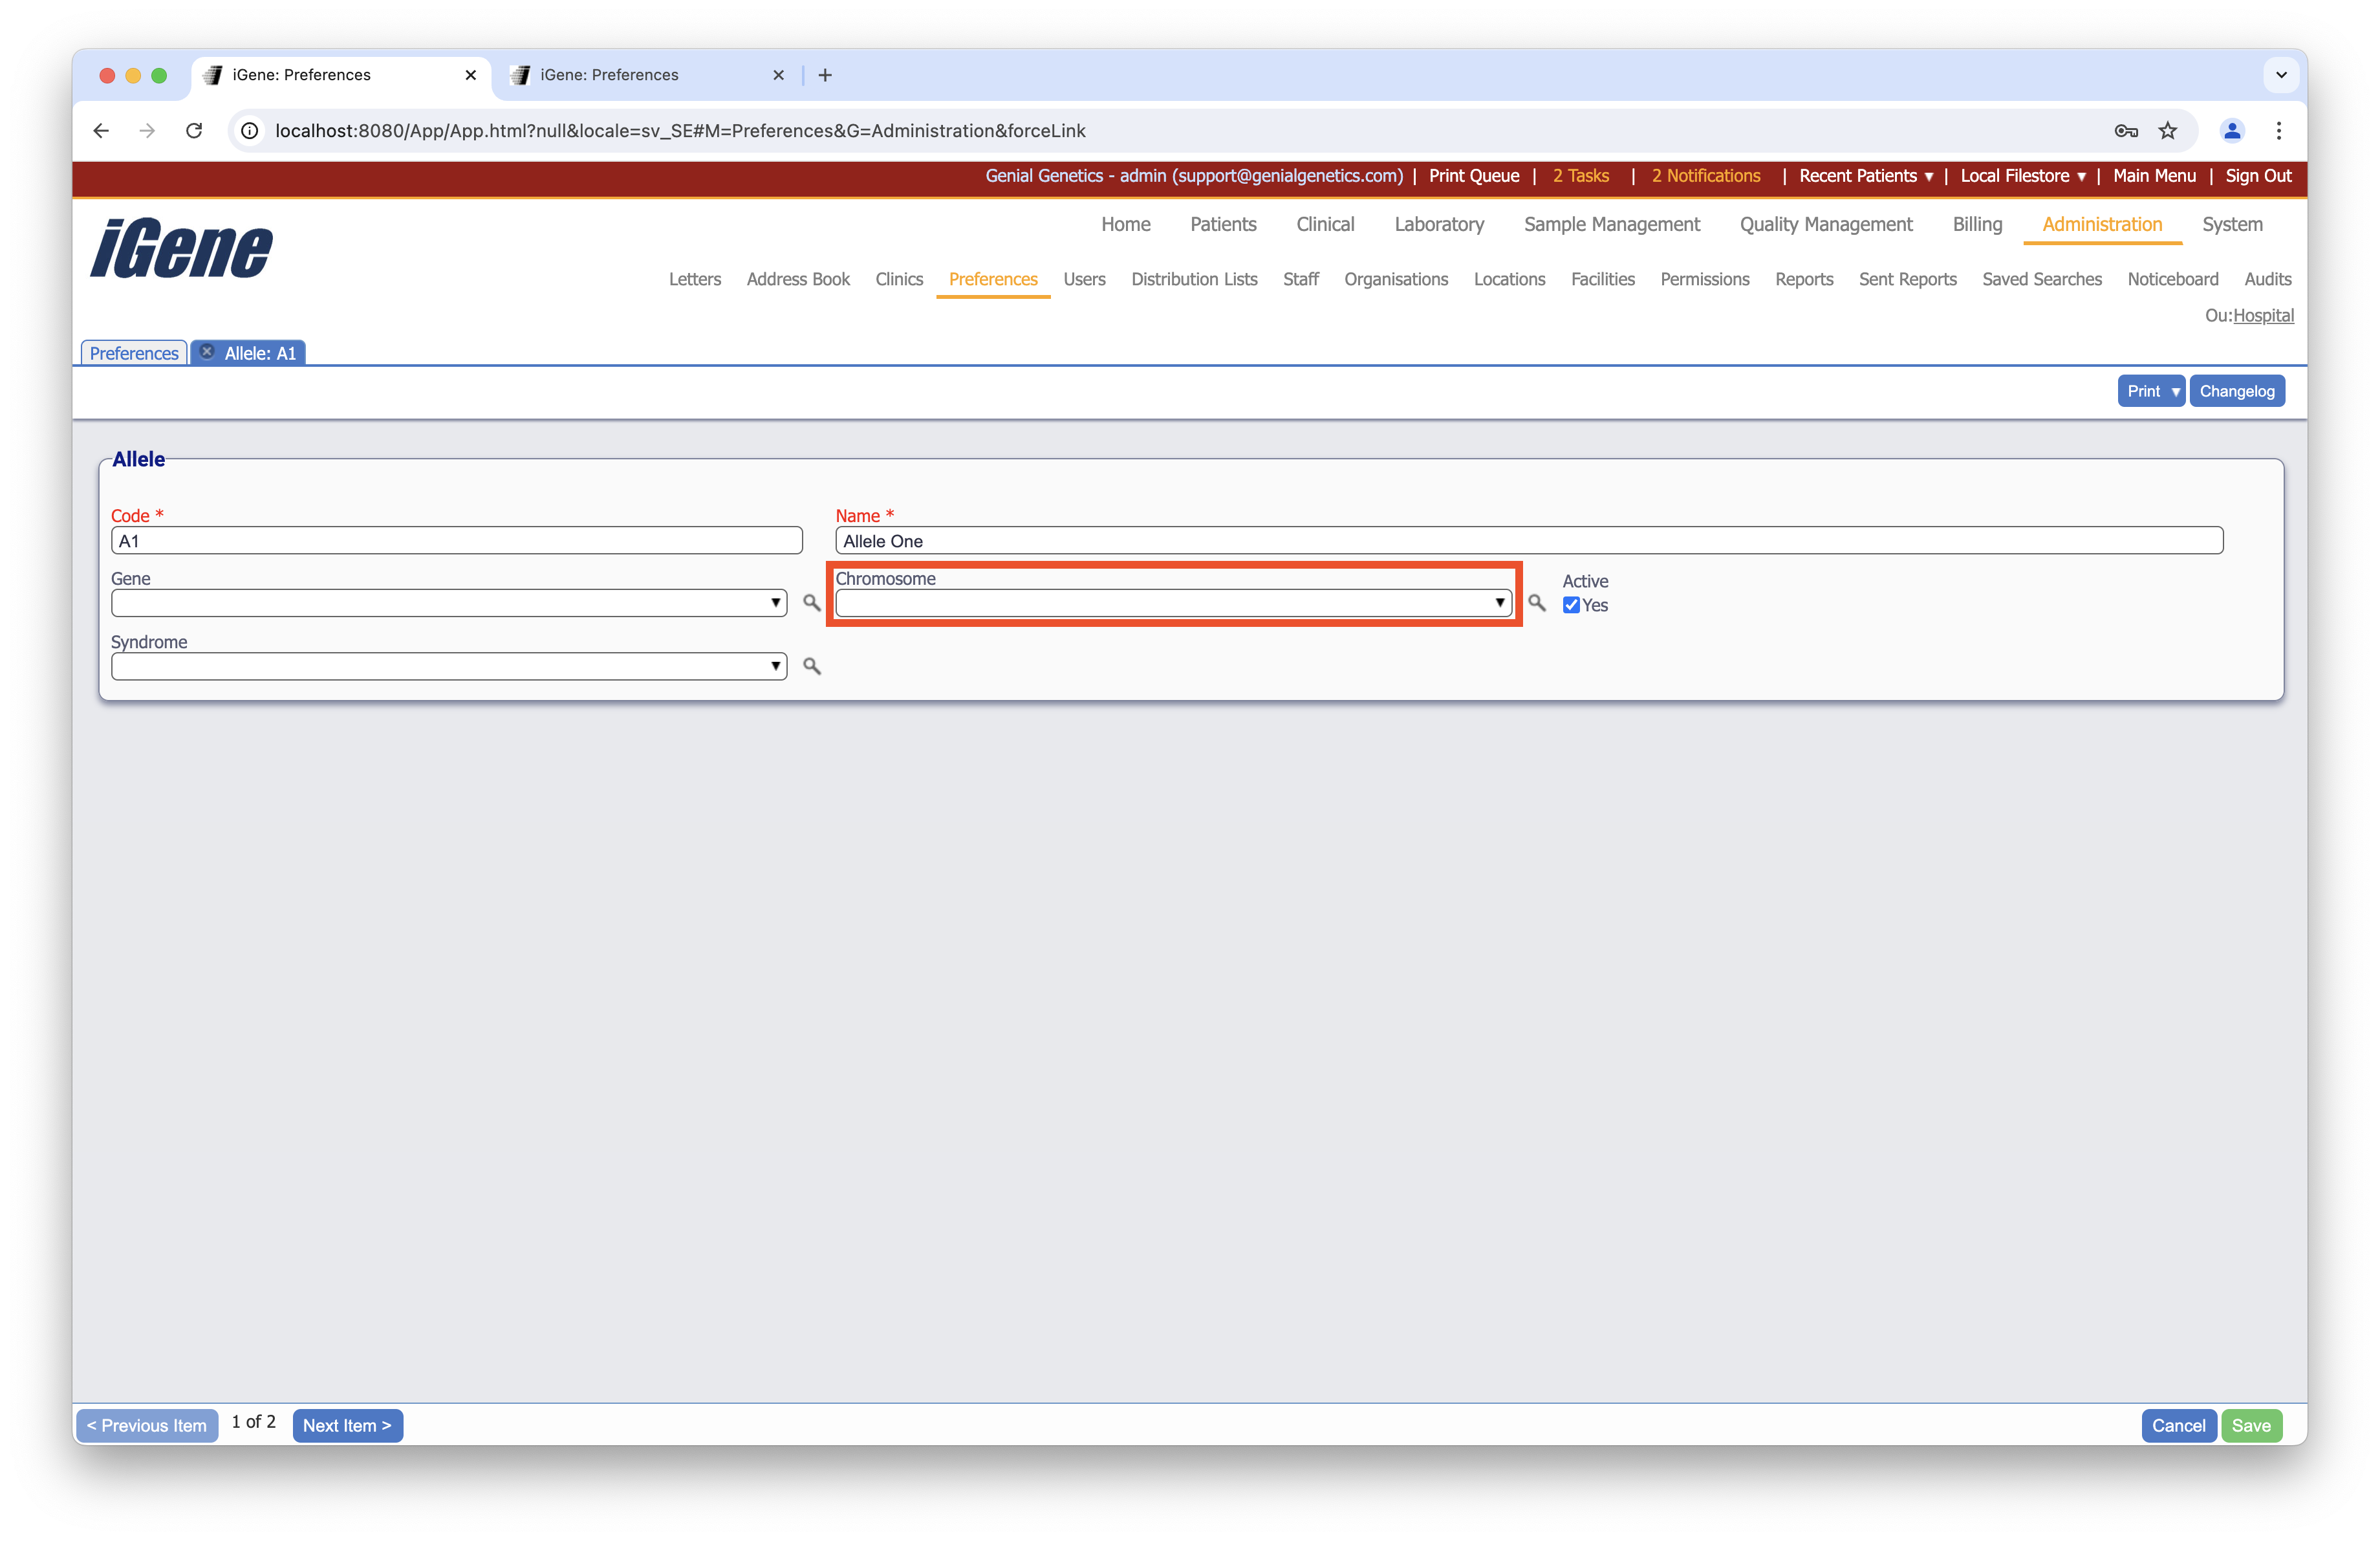Click the iGene logo
Image resolution: width=2380 pixels, height=1541 pixels.
tap(181, 248)
